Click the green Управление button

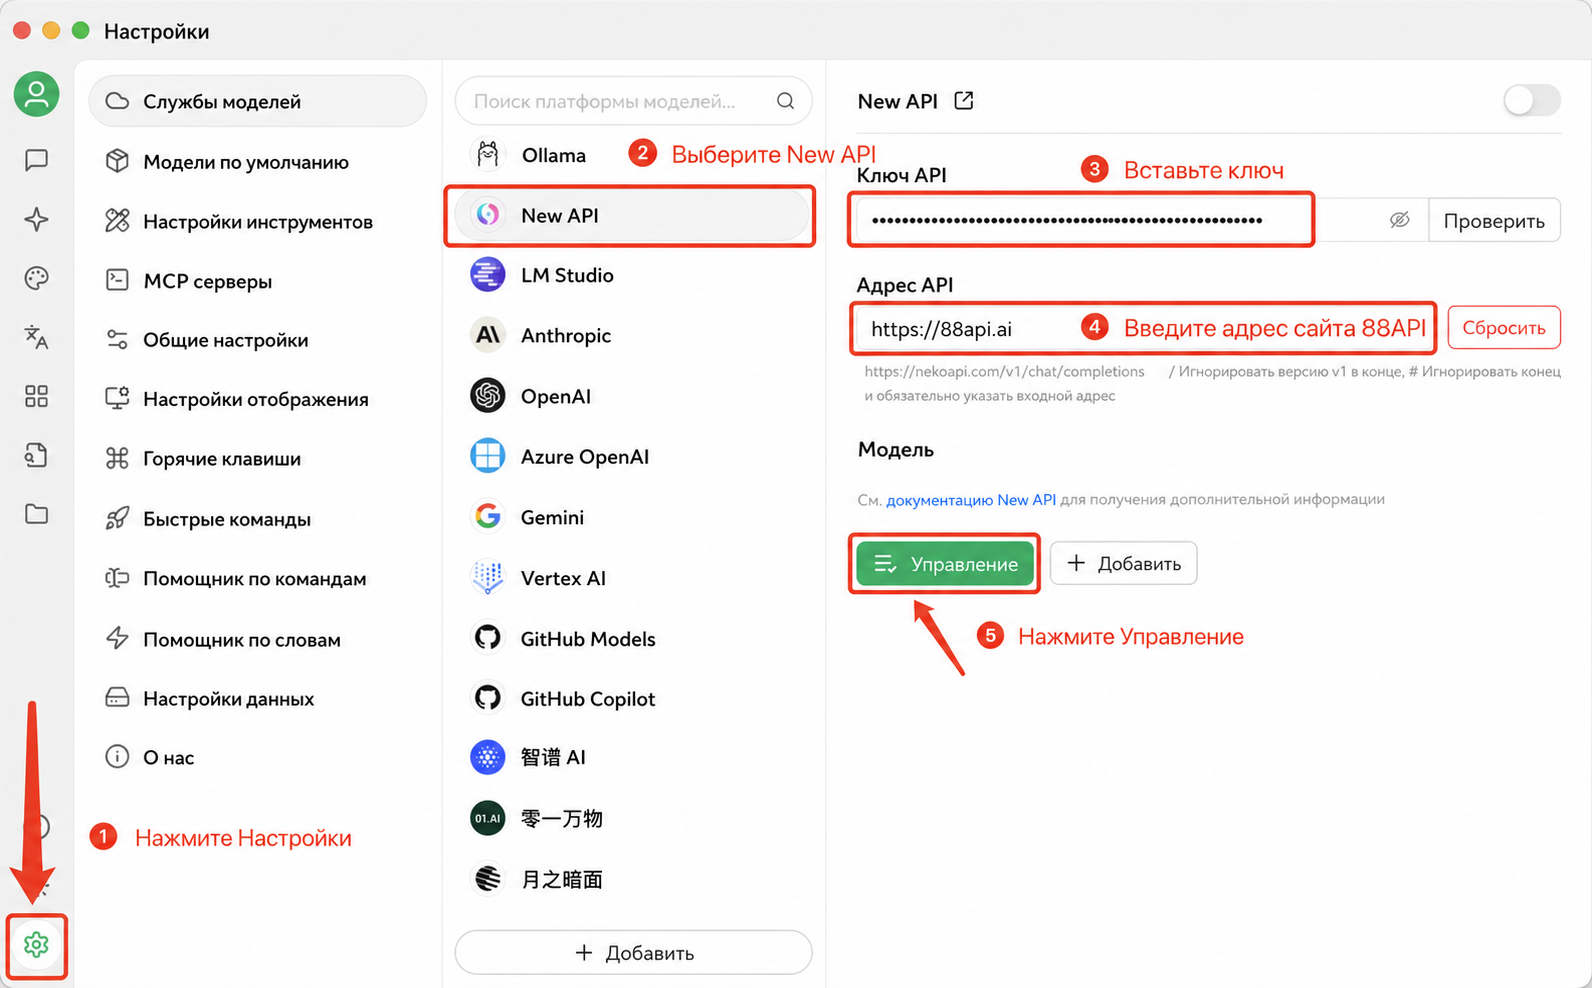(944, 564)
